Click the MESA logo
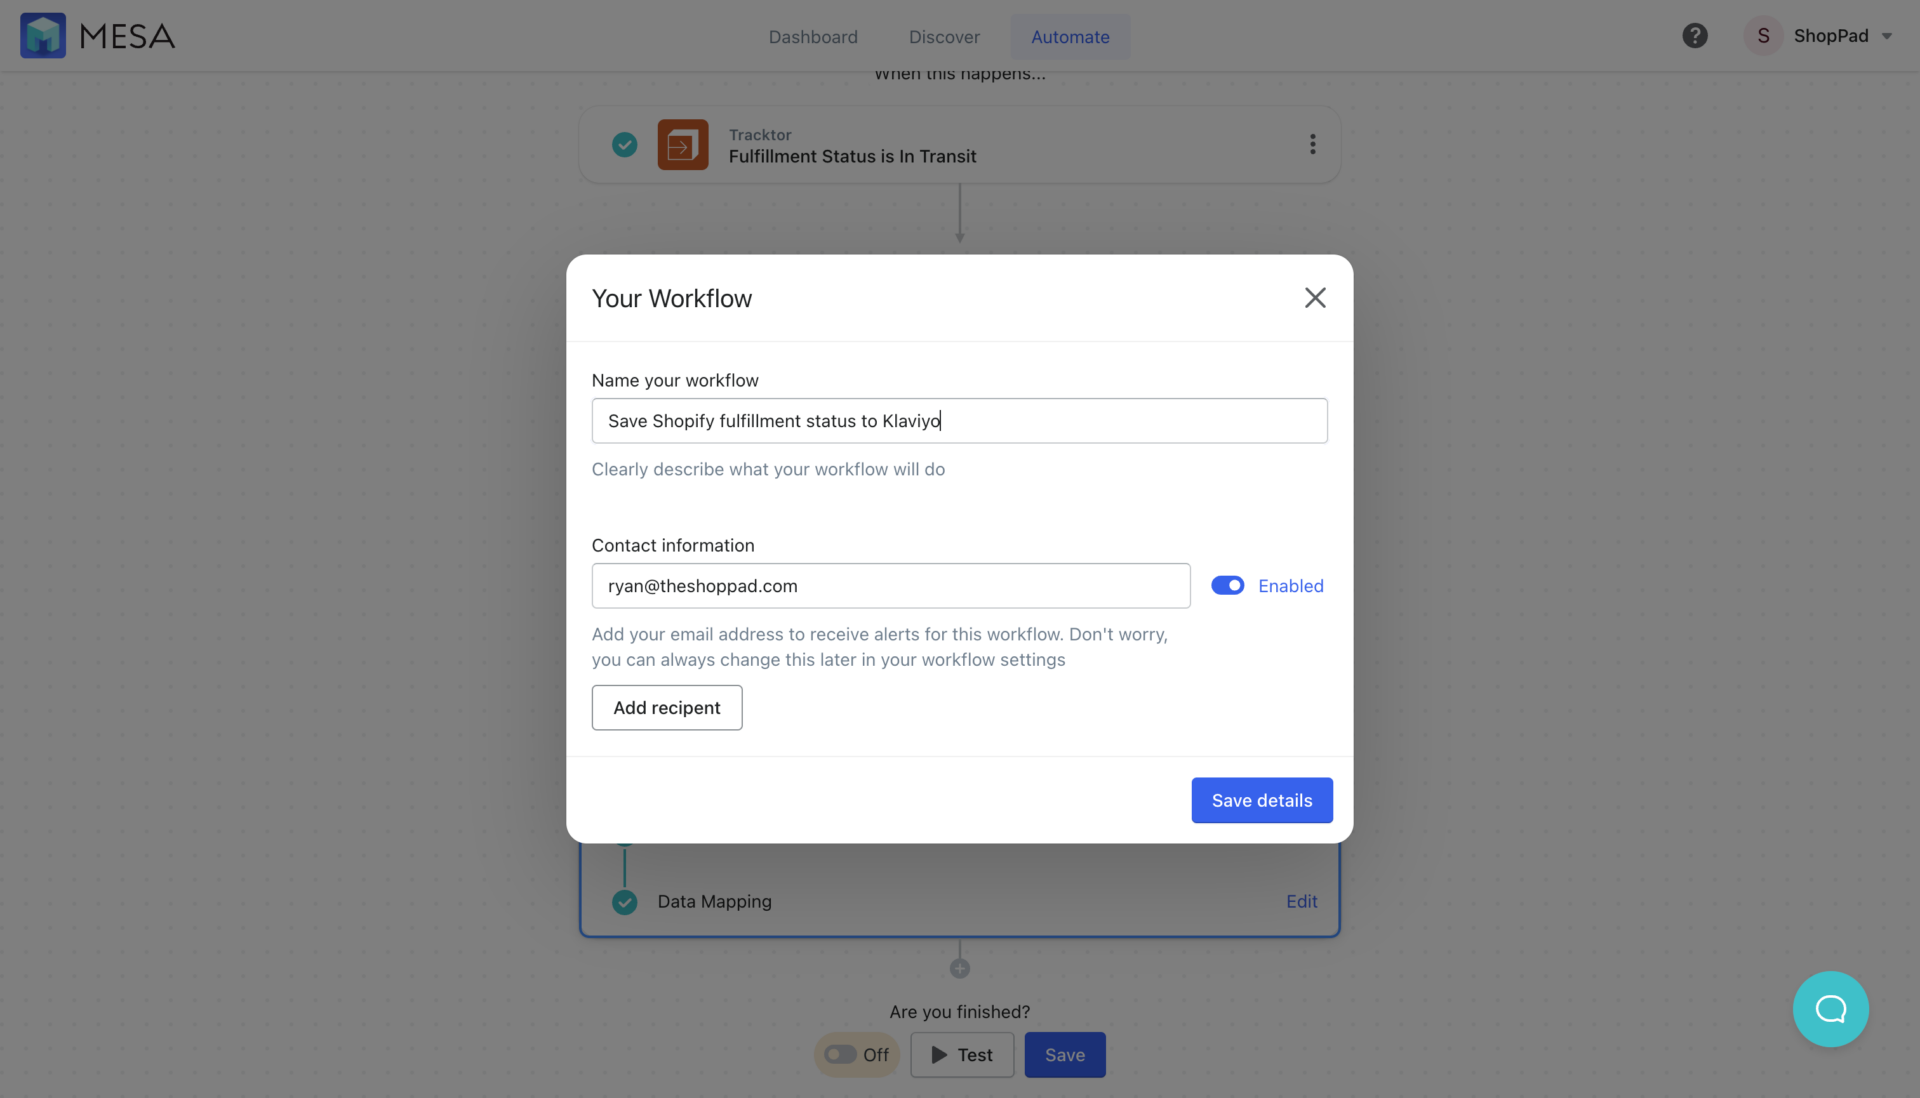This screenshot has height=1098, width=1920. 96,35
